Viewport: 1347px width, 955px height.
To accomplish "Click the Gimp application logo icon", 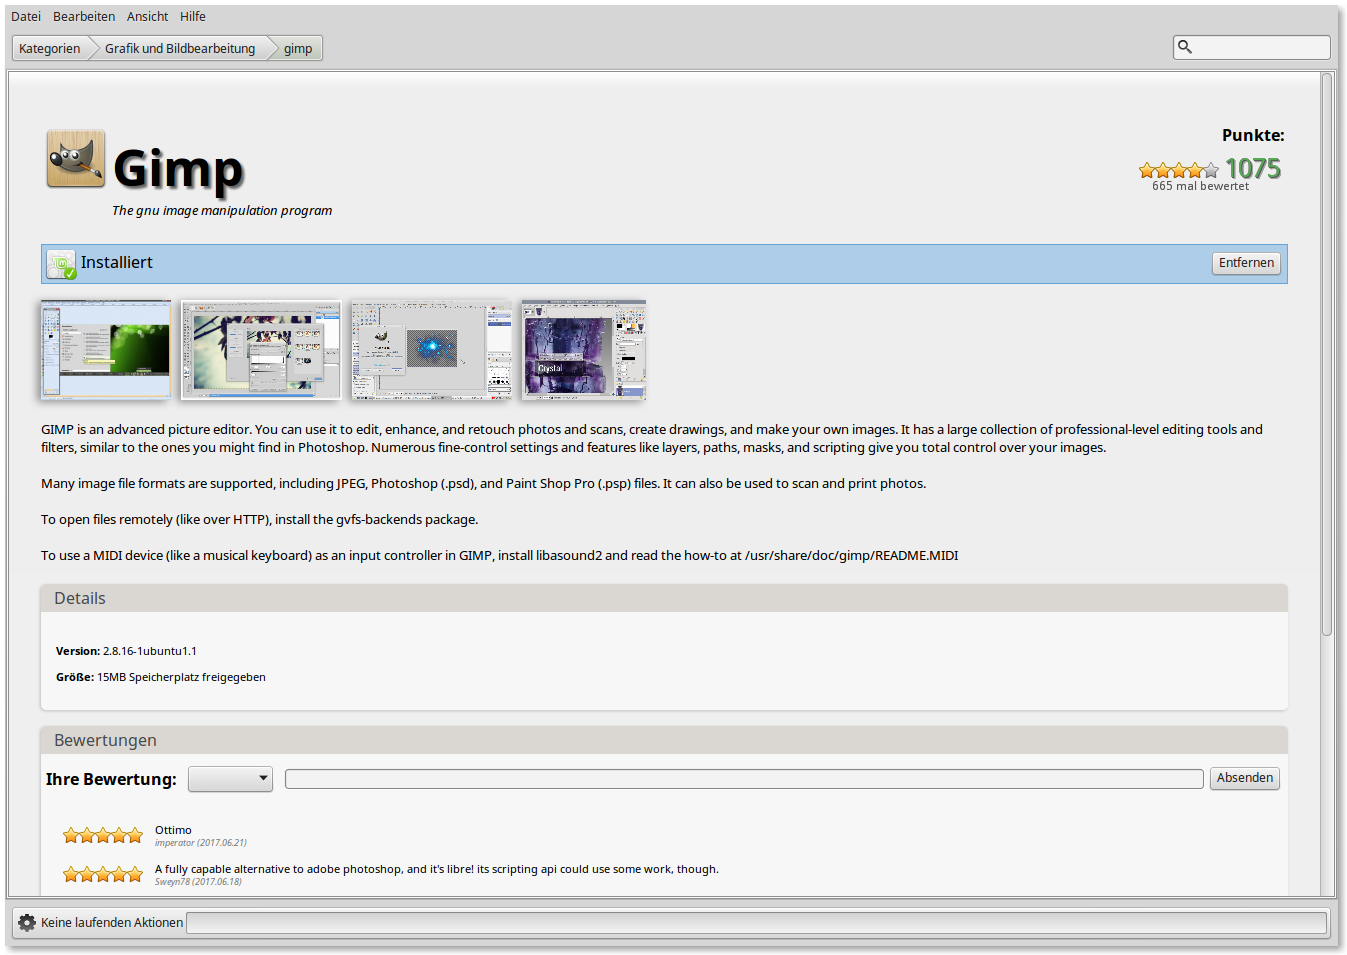I will [76, 159].
